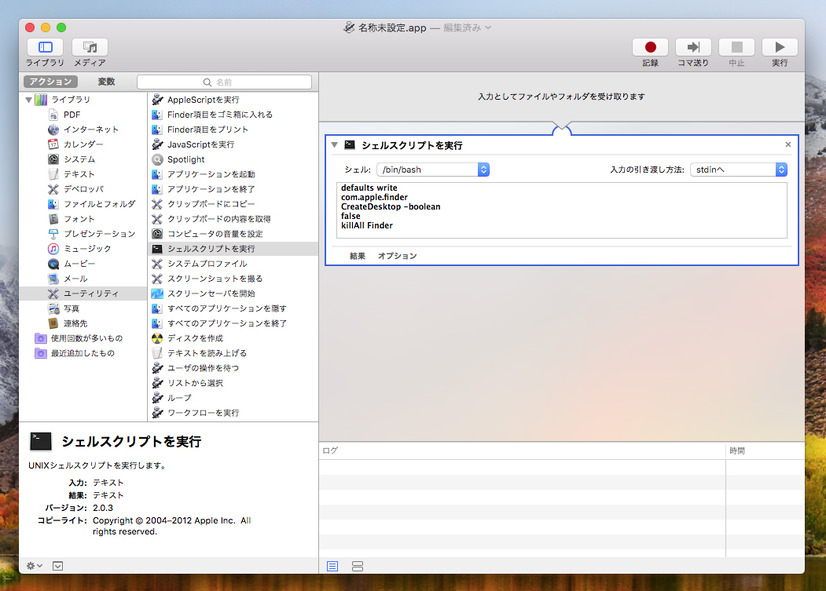This screenshot has height=591, width=826.
Task: Show the log view list icon
Action: coord(332,566)
